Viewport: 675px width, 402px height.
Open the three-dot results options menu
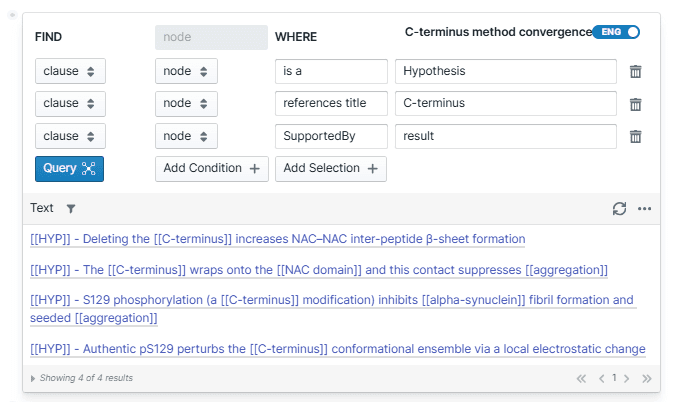pos(644,209)
